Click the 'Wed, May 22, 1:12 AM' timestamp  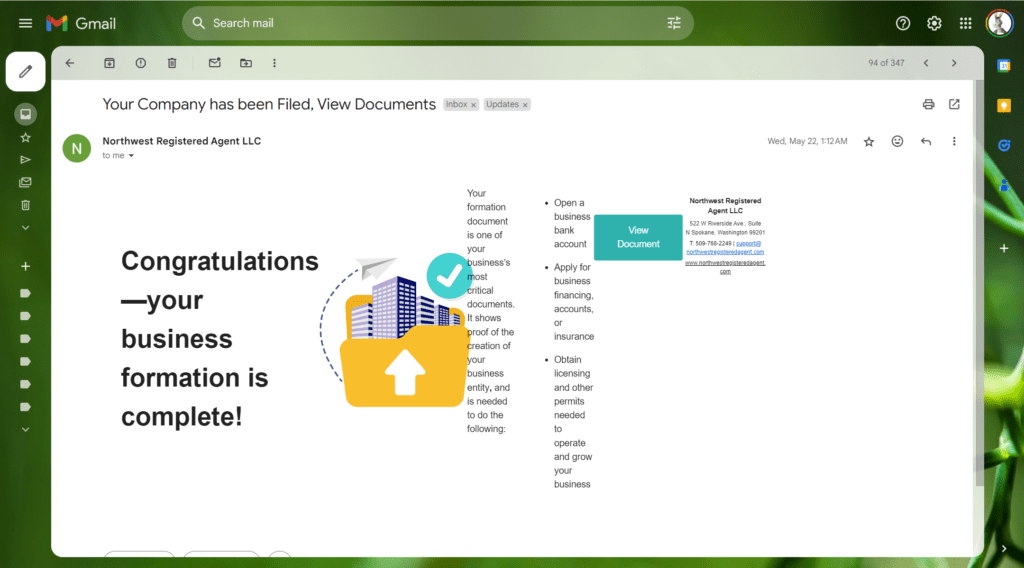coord(807,142)
